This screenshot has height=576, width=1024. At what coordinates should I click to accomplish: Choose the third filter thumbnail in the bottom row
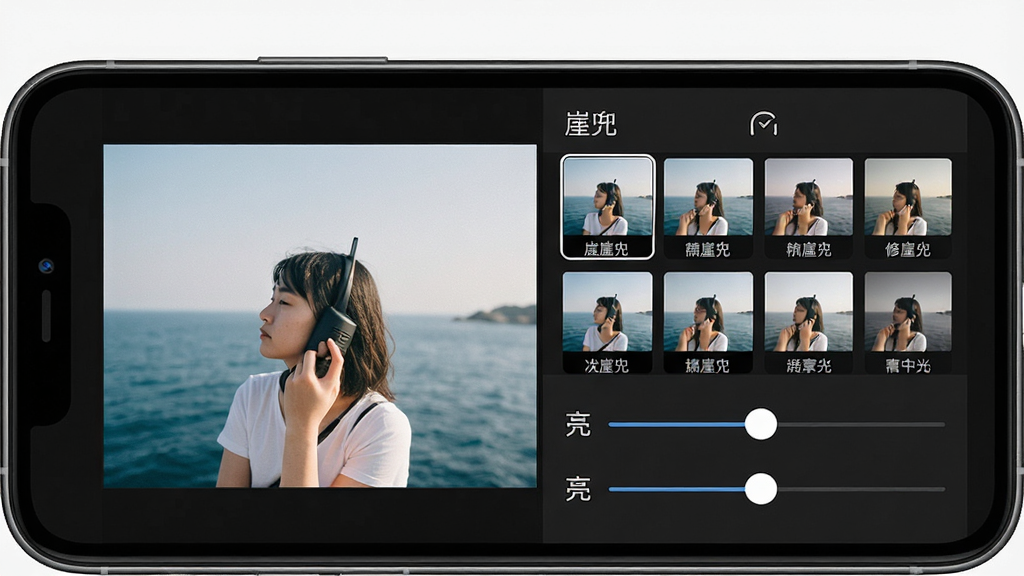(x=808, y=323)
